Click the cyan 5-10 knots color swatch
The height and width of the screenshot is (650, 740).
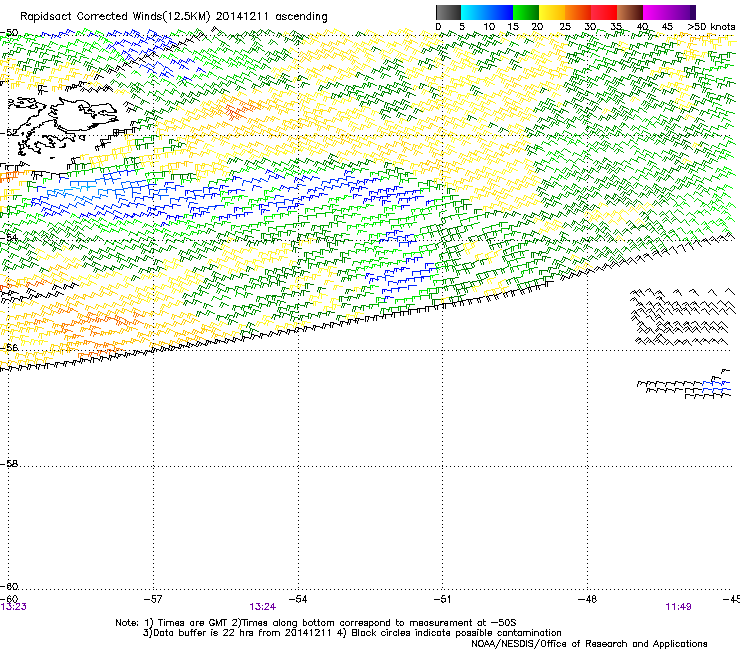click(474, 12)
